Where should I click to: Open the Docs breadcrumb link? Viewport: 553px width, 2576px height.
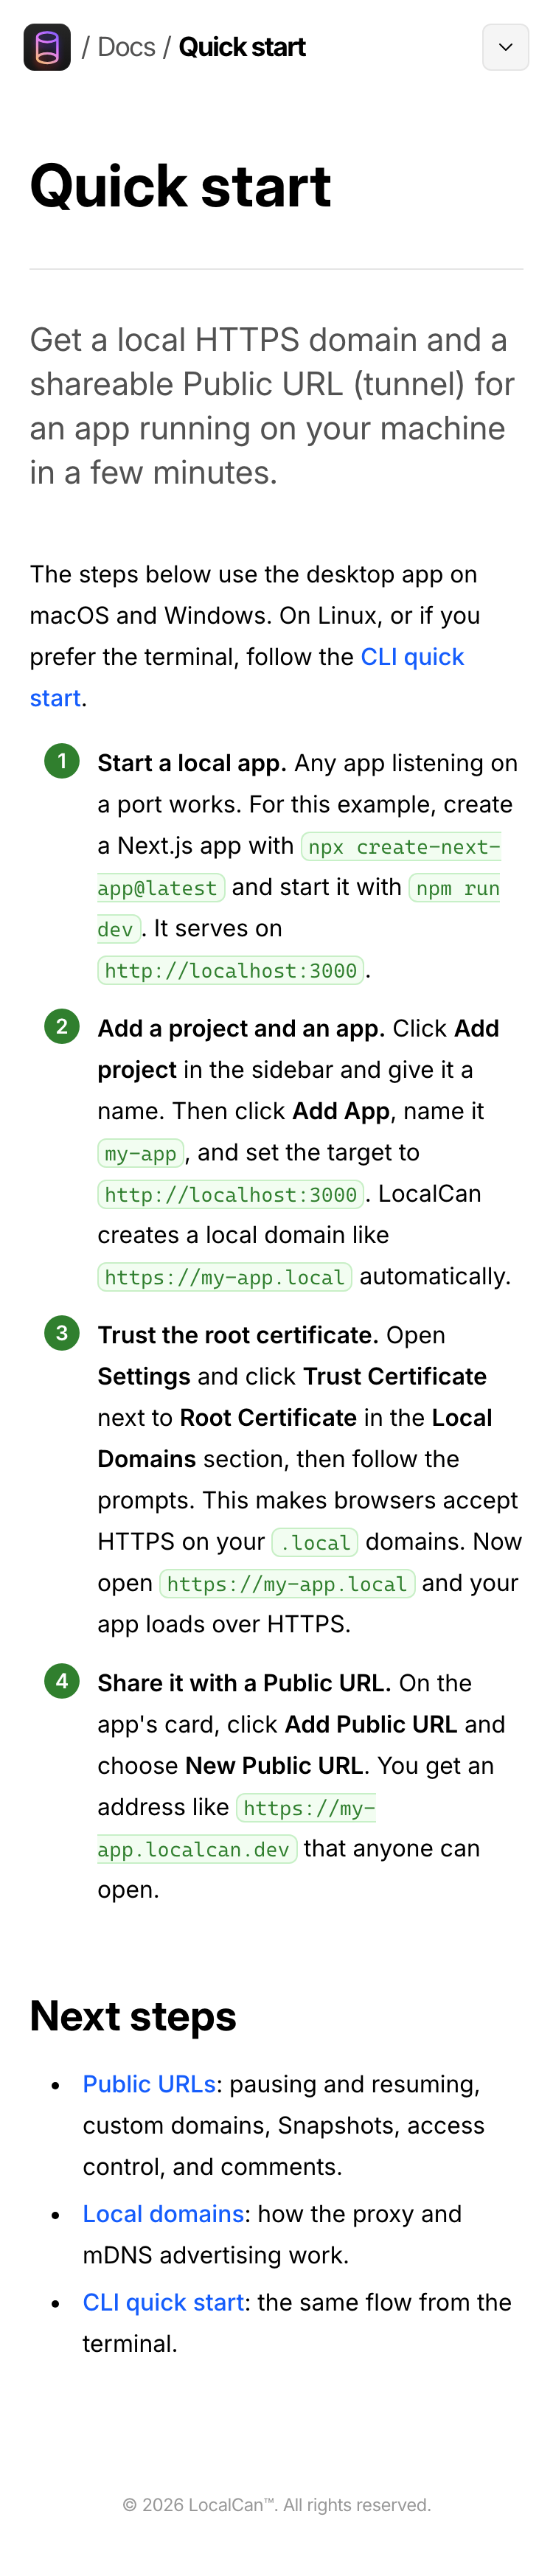point(126,47)
